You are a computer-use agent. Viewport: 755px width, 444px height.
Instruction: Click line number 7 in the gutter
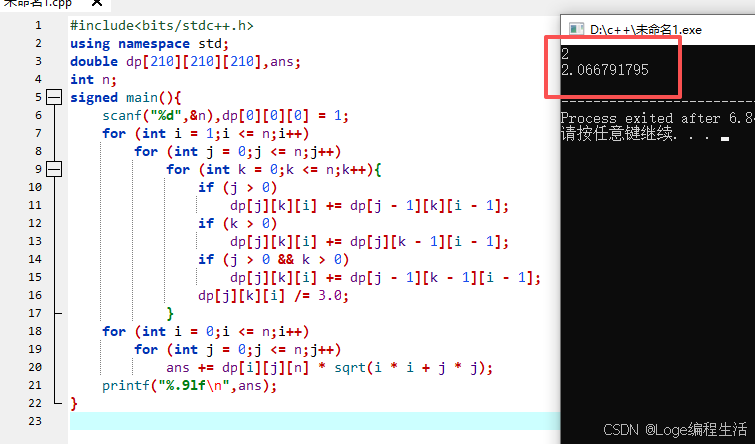[x=38, y=133]
